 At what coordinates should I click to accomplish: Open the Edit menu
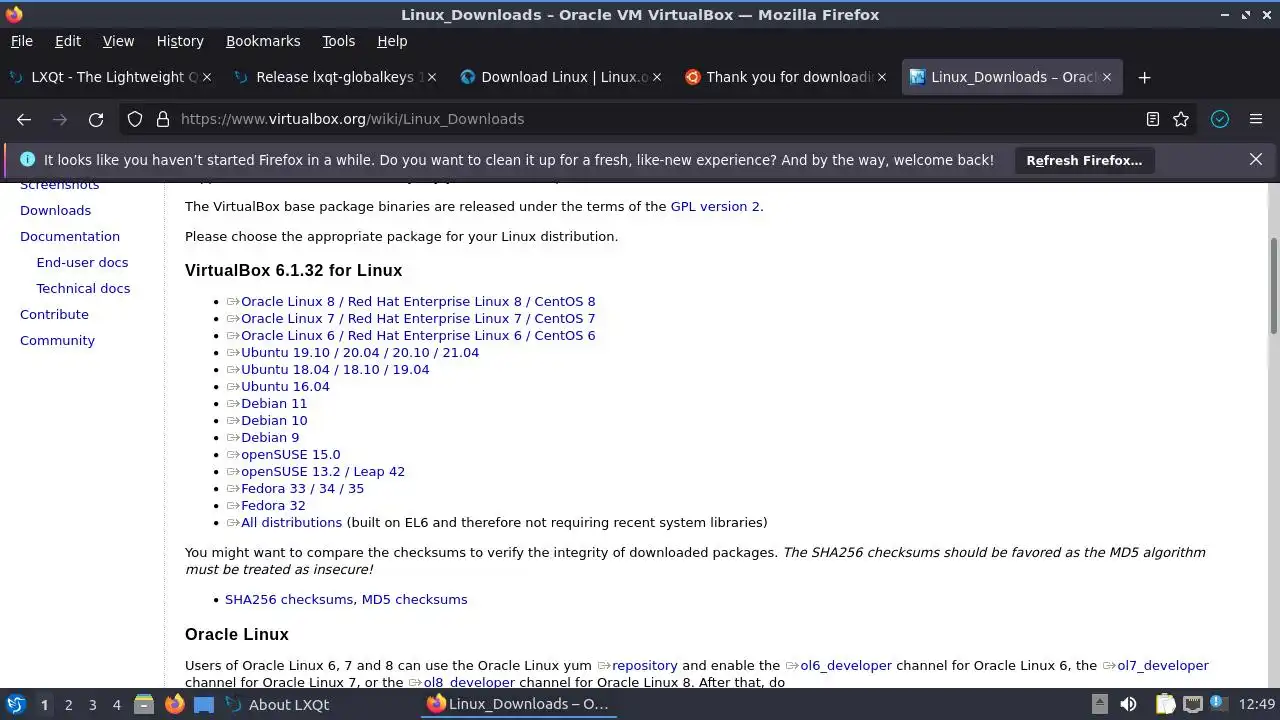[68, 41]
